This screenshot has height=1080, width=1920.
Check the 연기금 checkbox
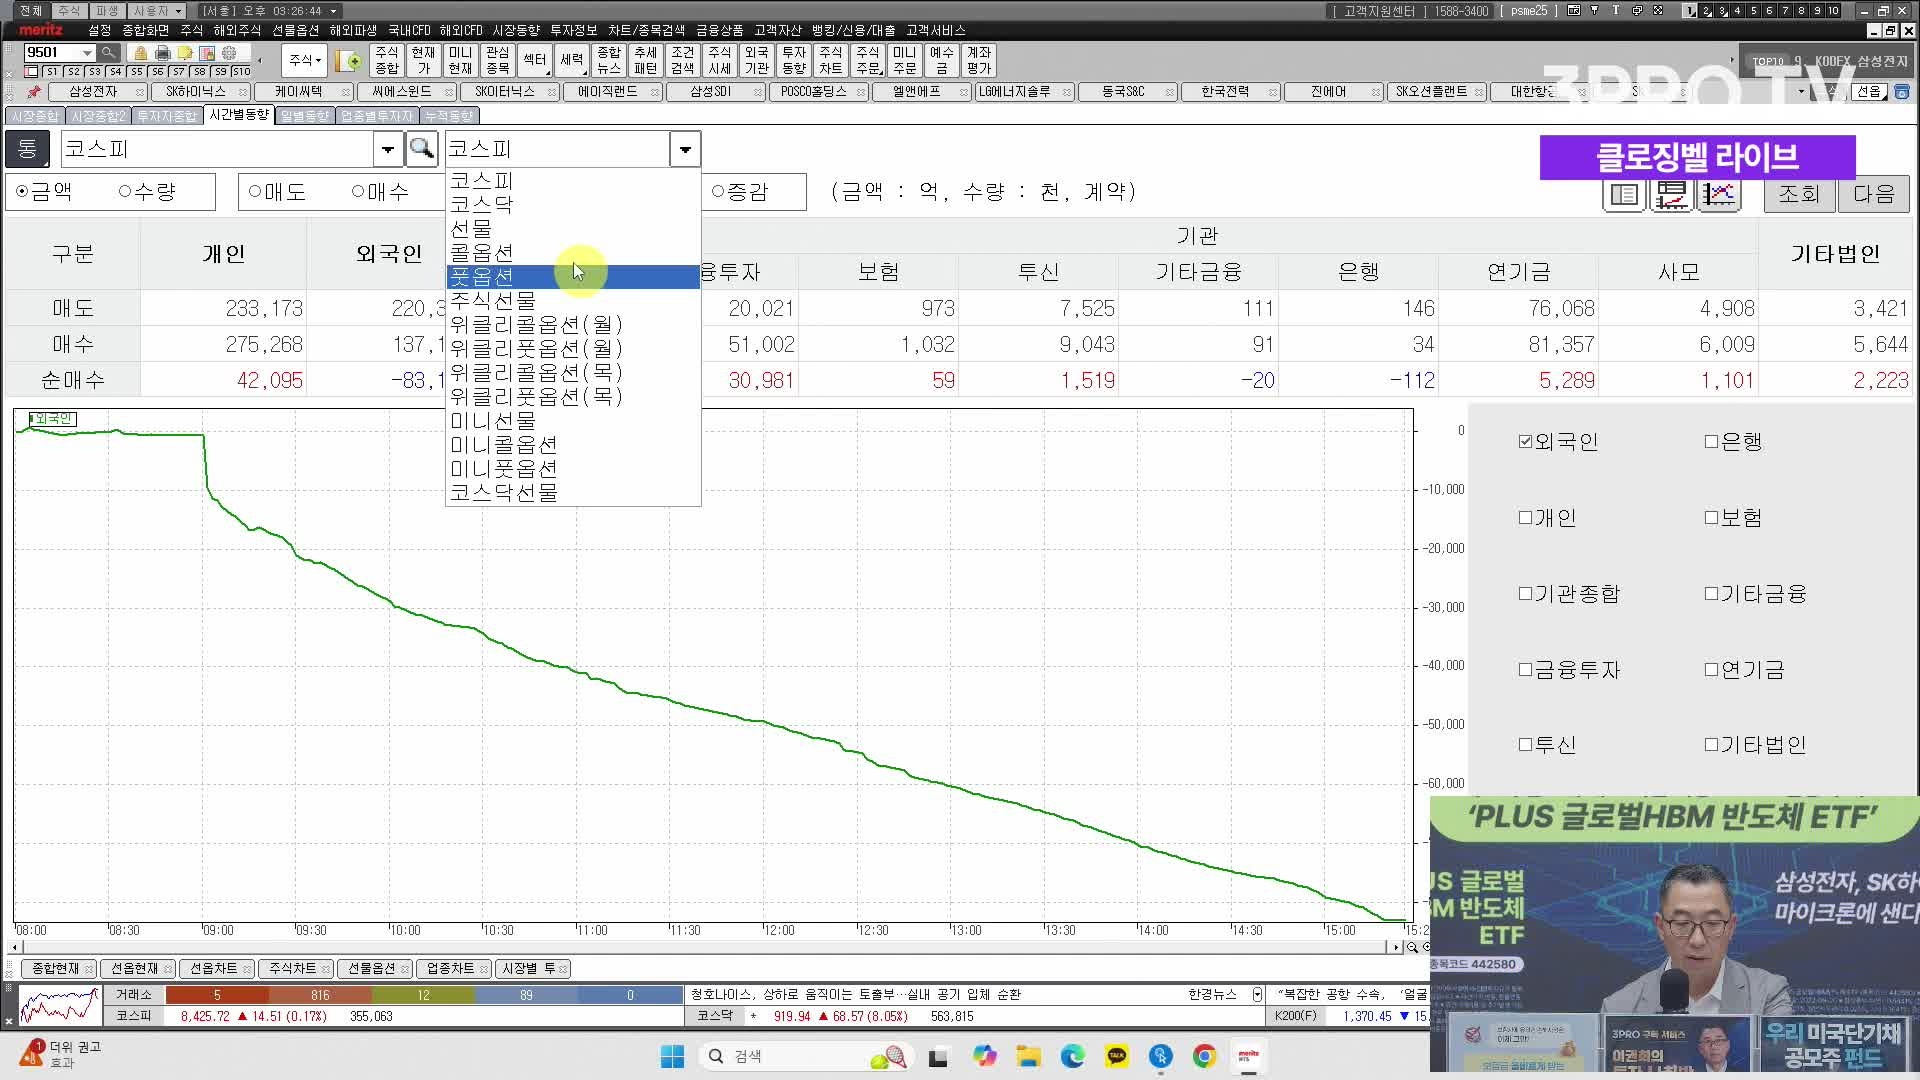pyautogui.click(x=1711, y=669)
